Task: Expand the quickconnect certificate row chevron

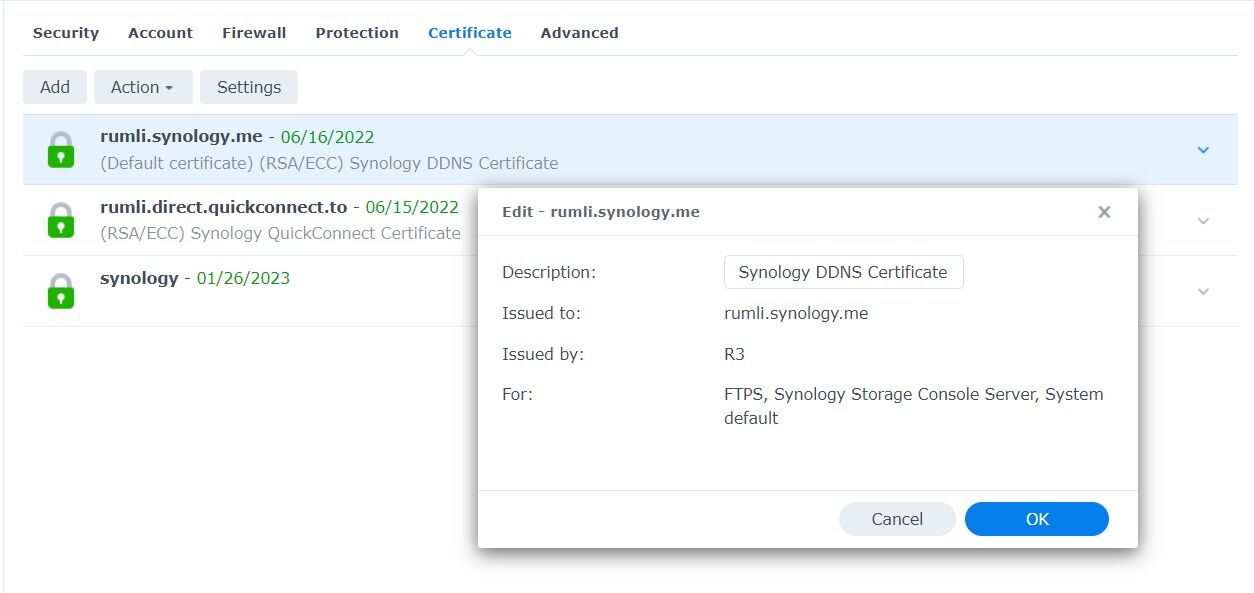Action: click(x=1203, y=221)
